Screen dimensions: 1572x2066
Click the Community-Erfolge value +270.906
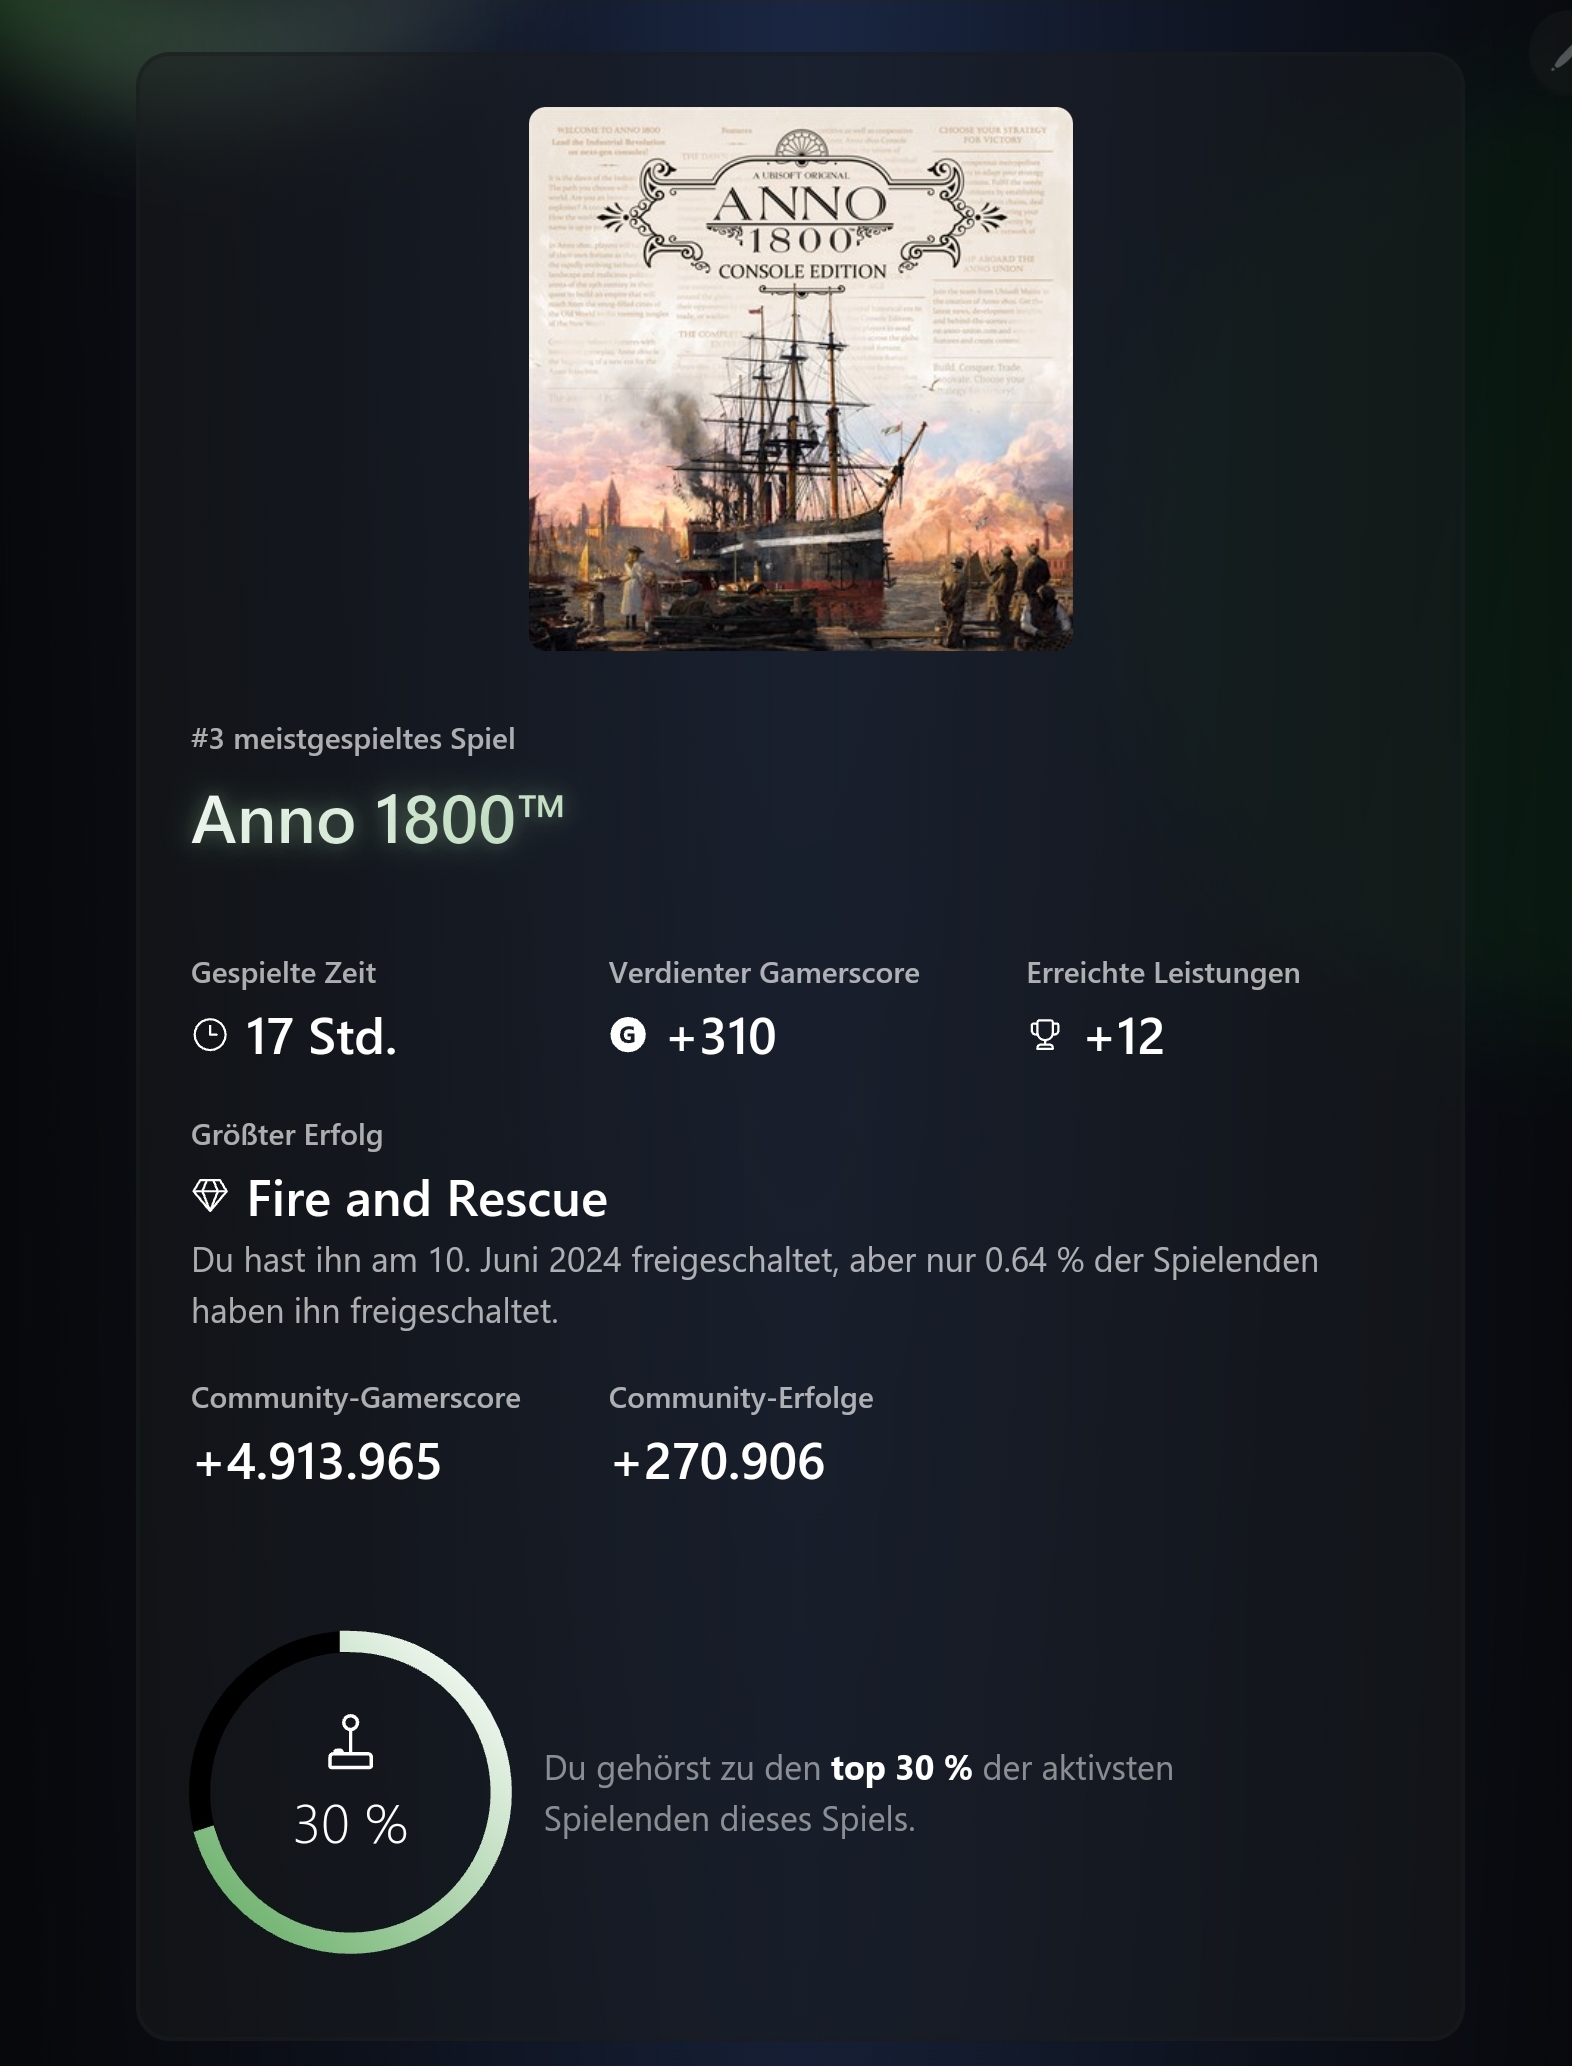point(718,1461)
